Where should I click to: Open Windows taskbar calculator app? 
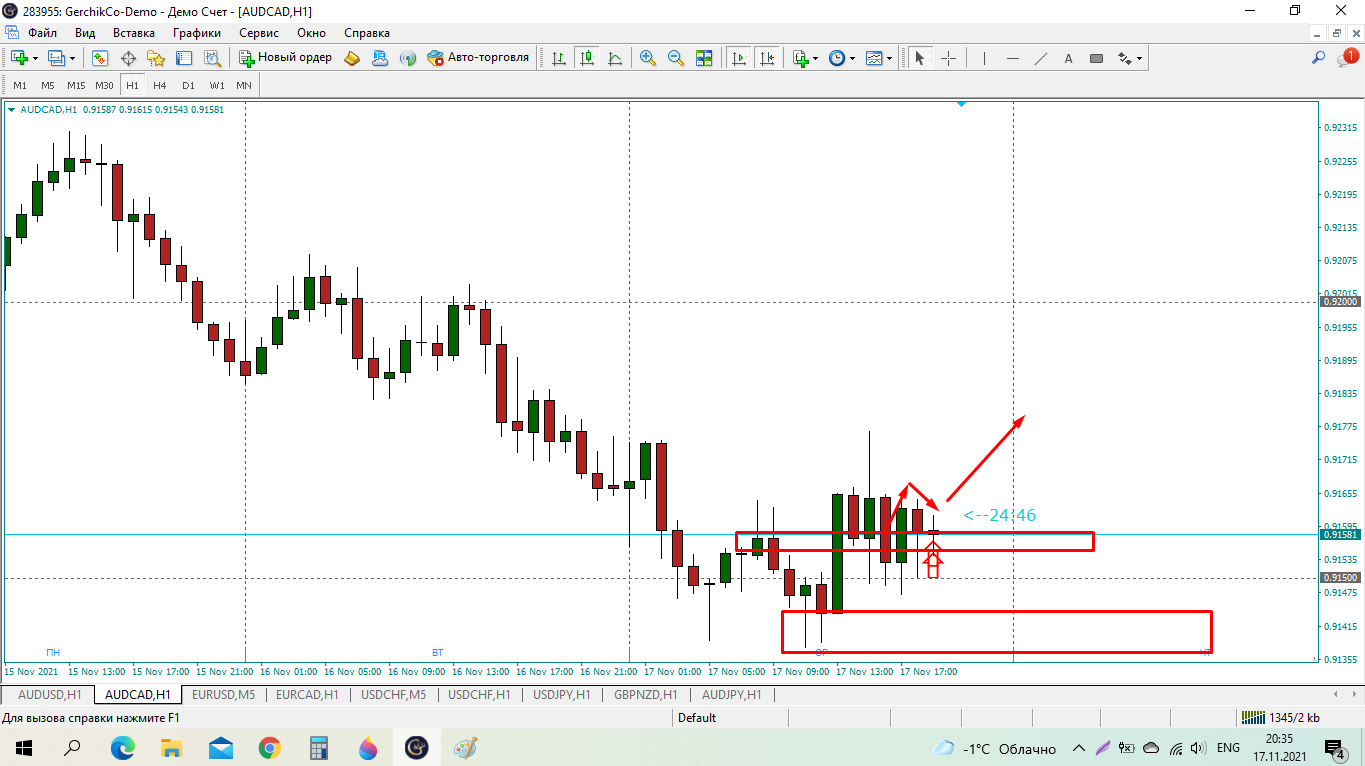[319, 747]
